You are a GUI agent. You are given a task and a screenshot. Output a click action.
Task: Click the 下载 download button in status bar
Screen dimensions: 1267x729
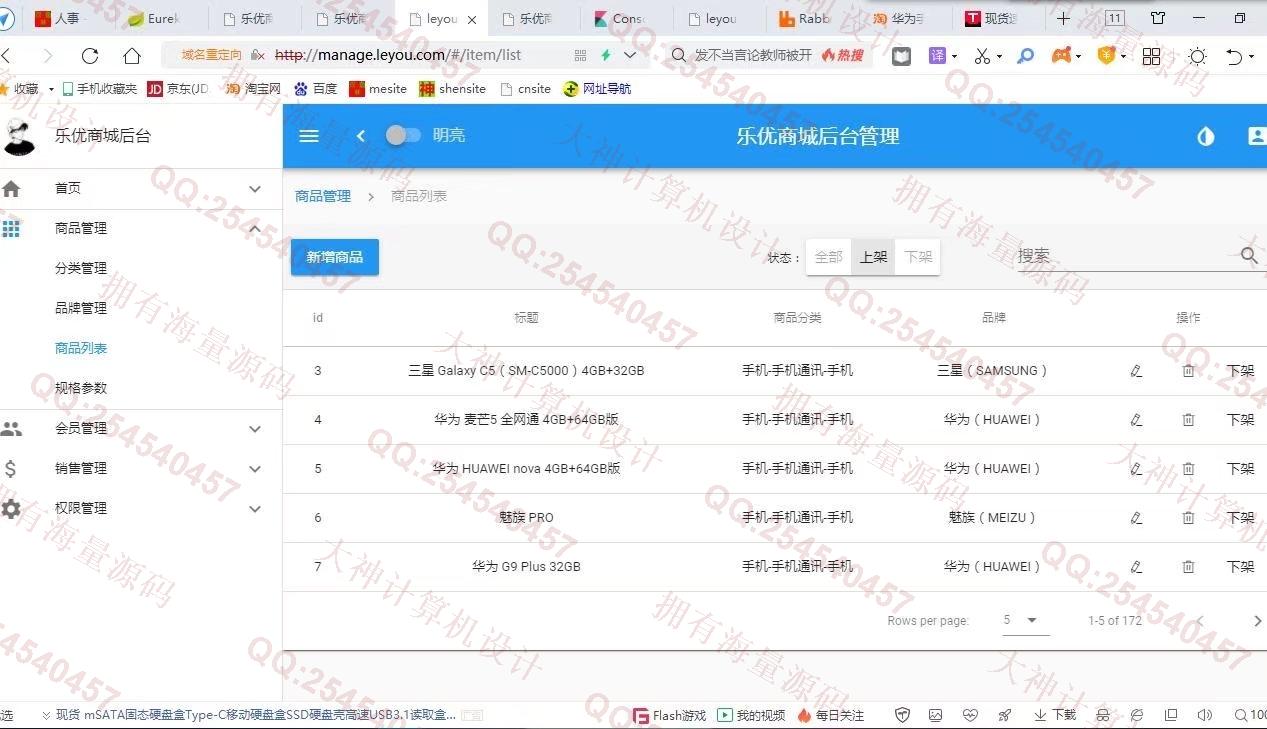tap(1054, 715)
